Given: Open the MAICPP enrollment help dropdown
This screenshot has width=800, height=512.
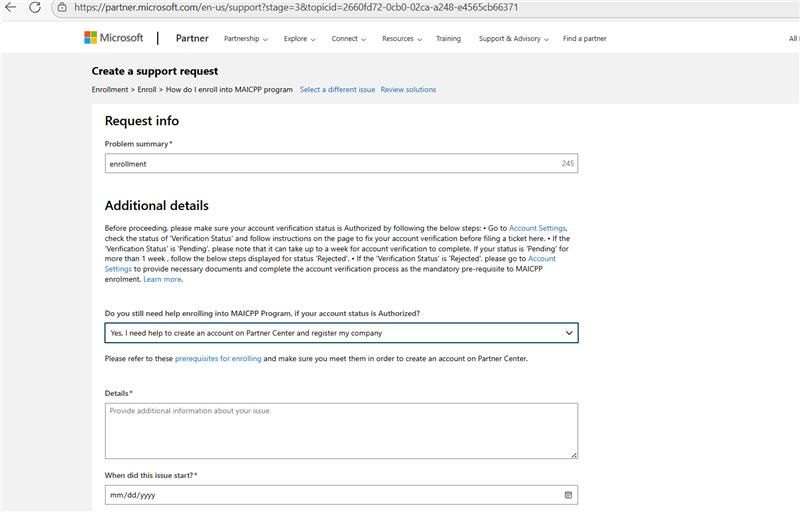Looking at the screenshot, I should point(341,333).
